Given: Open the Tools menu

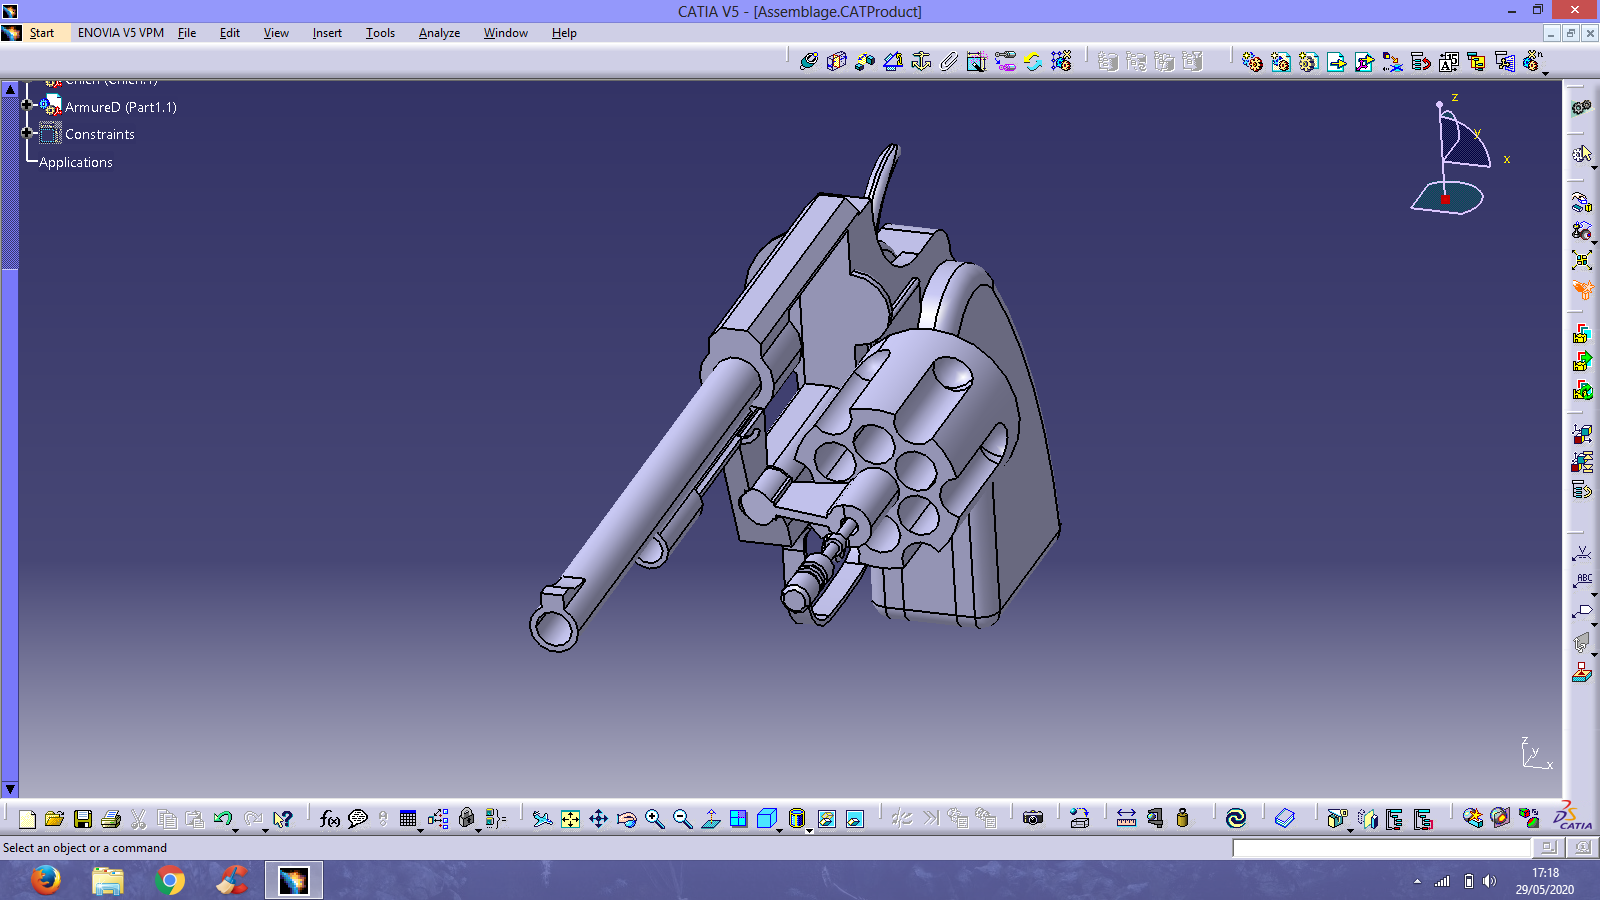Looking at the screenshot, I should (x=380, y=33).
